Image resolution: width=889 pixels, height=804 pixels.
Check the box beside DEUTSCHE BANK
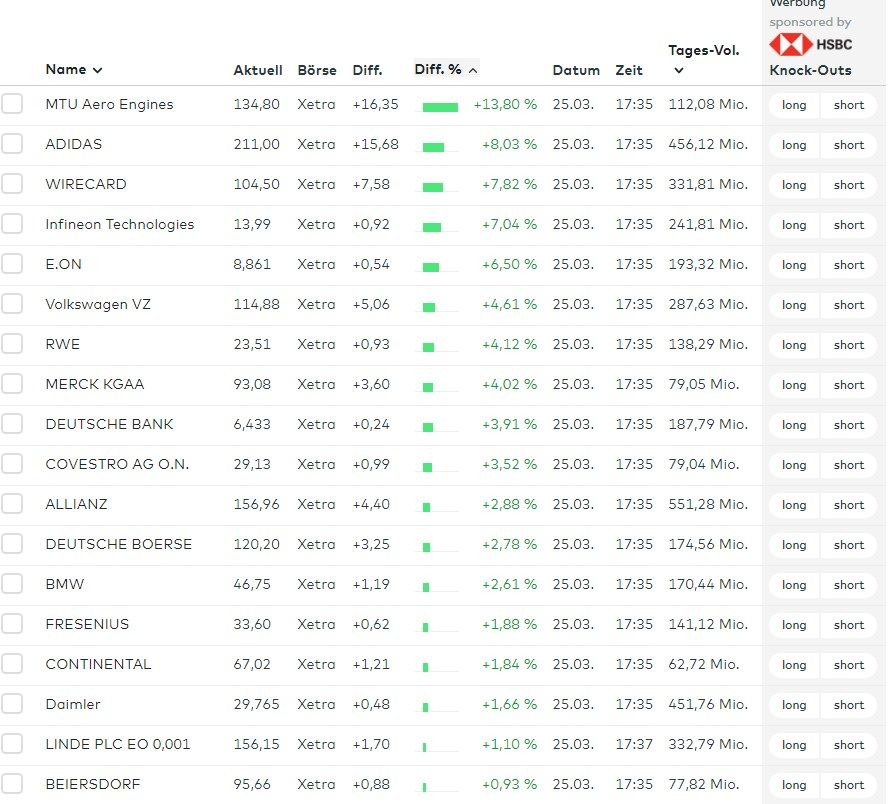12,424
